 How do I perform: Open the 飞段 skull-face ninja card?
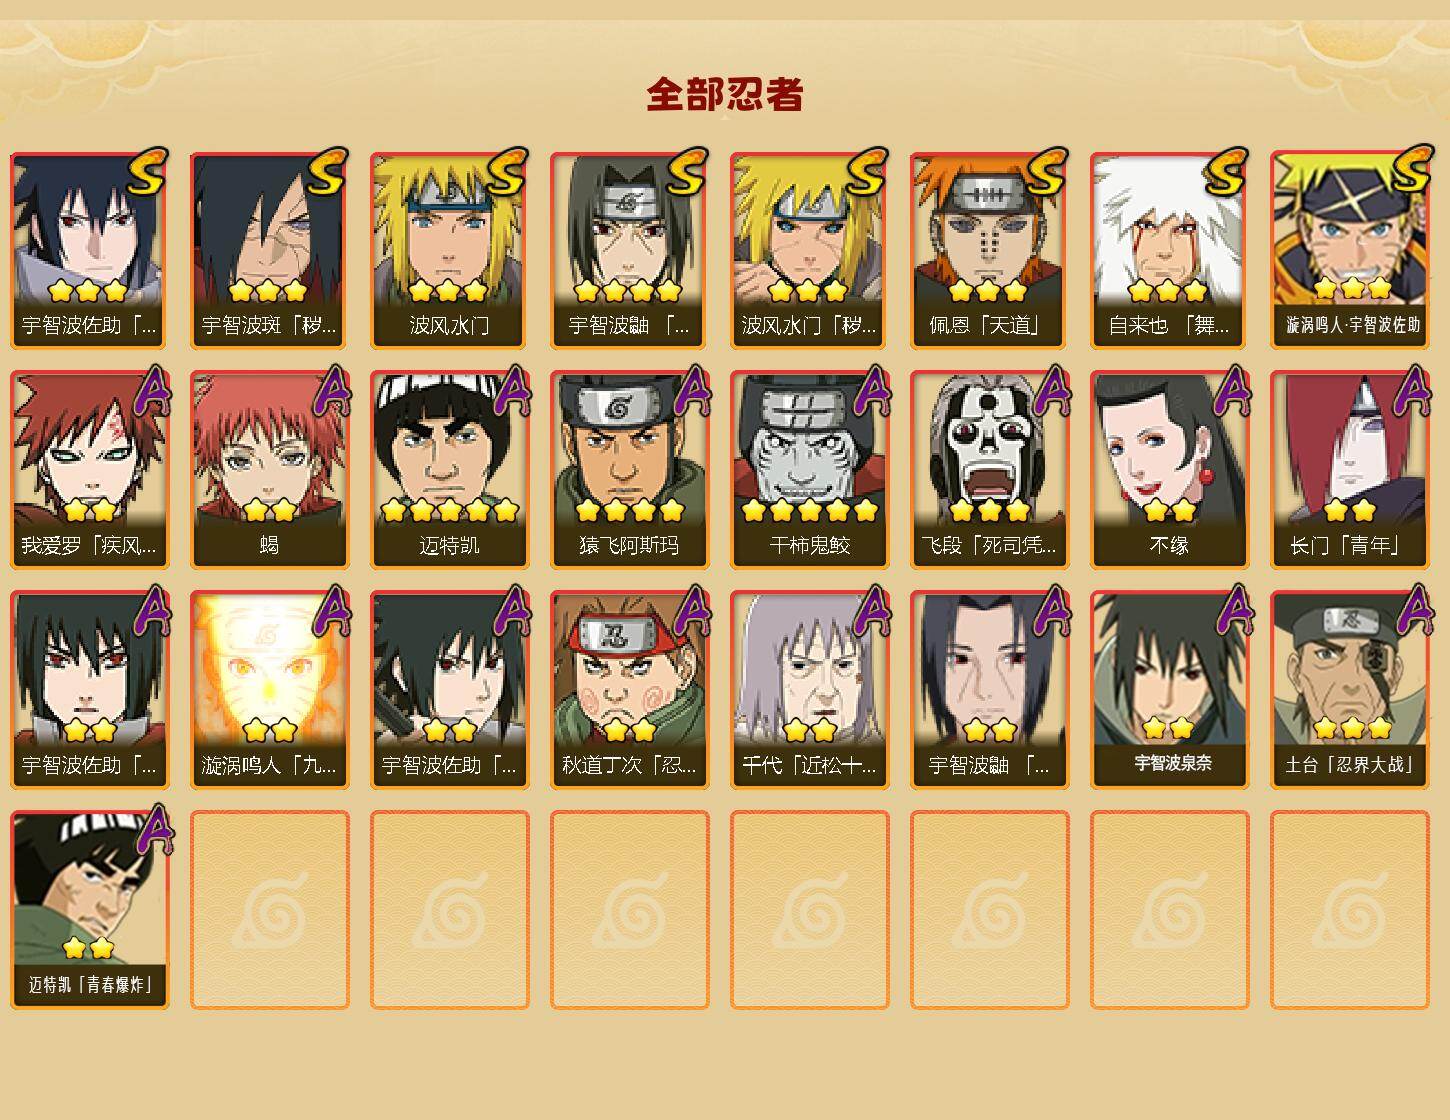pyautogui.click(x=990, y=470)
